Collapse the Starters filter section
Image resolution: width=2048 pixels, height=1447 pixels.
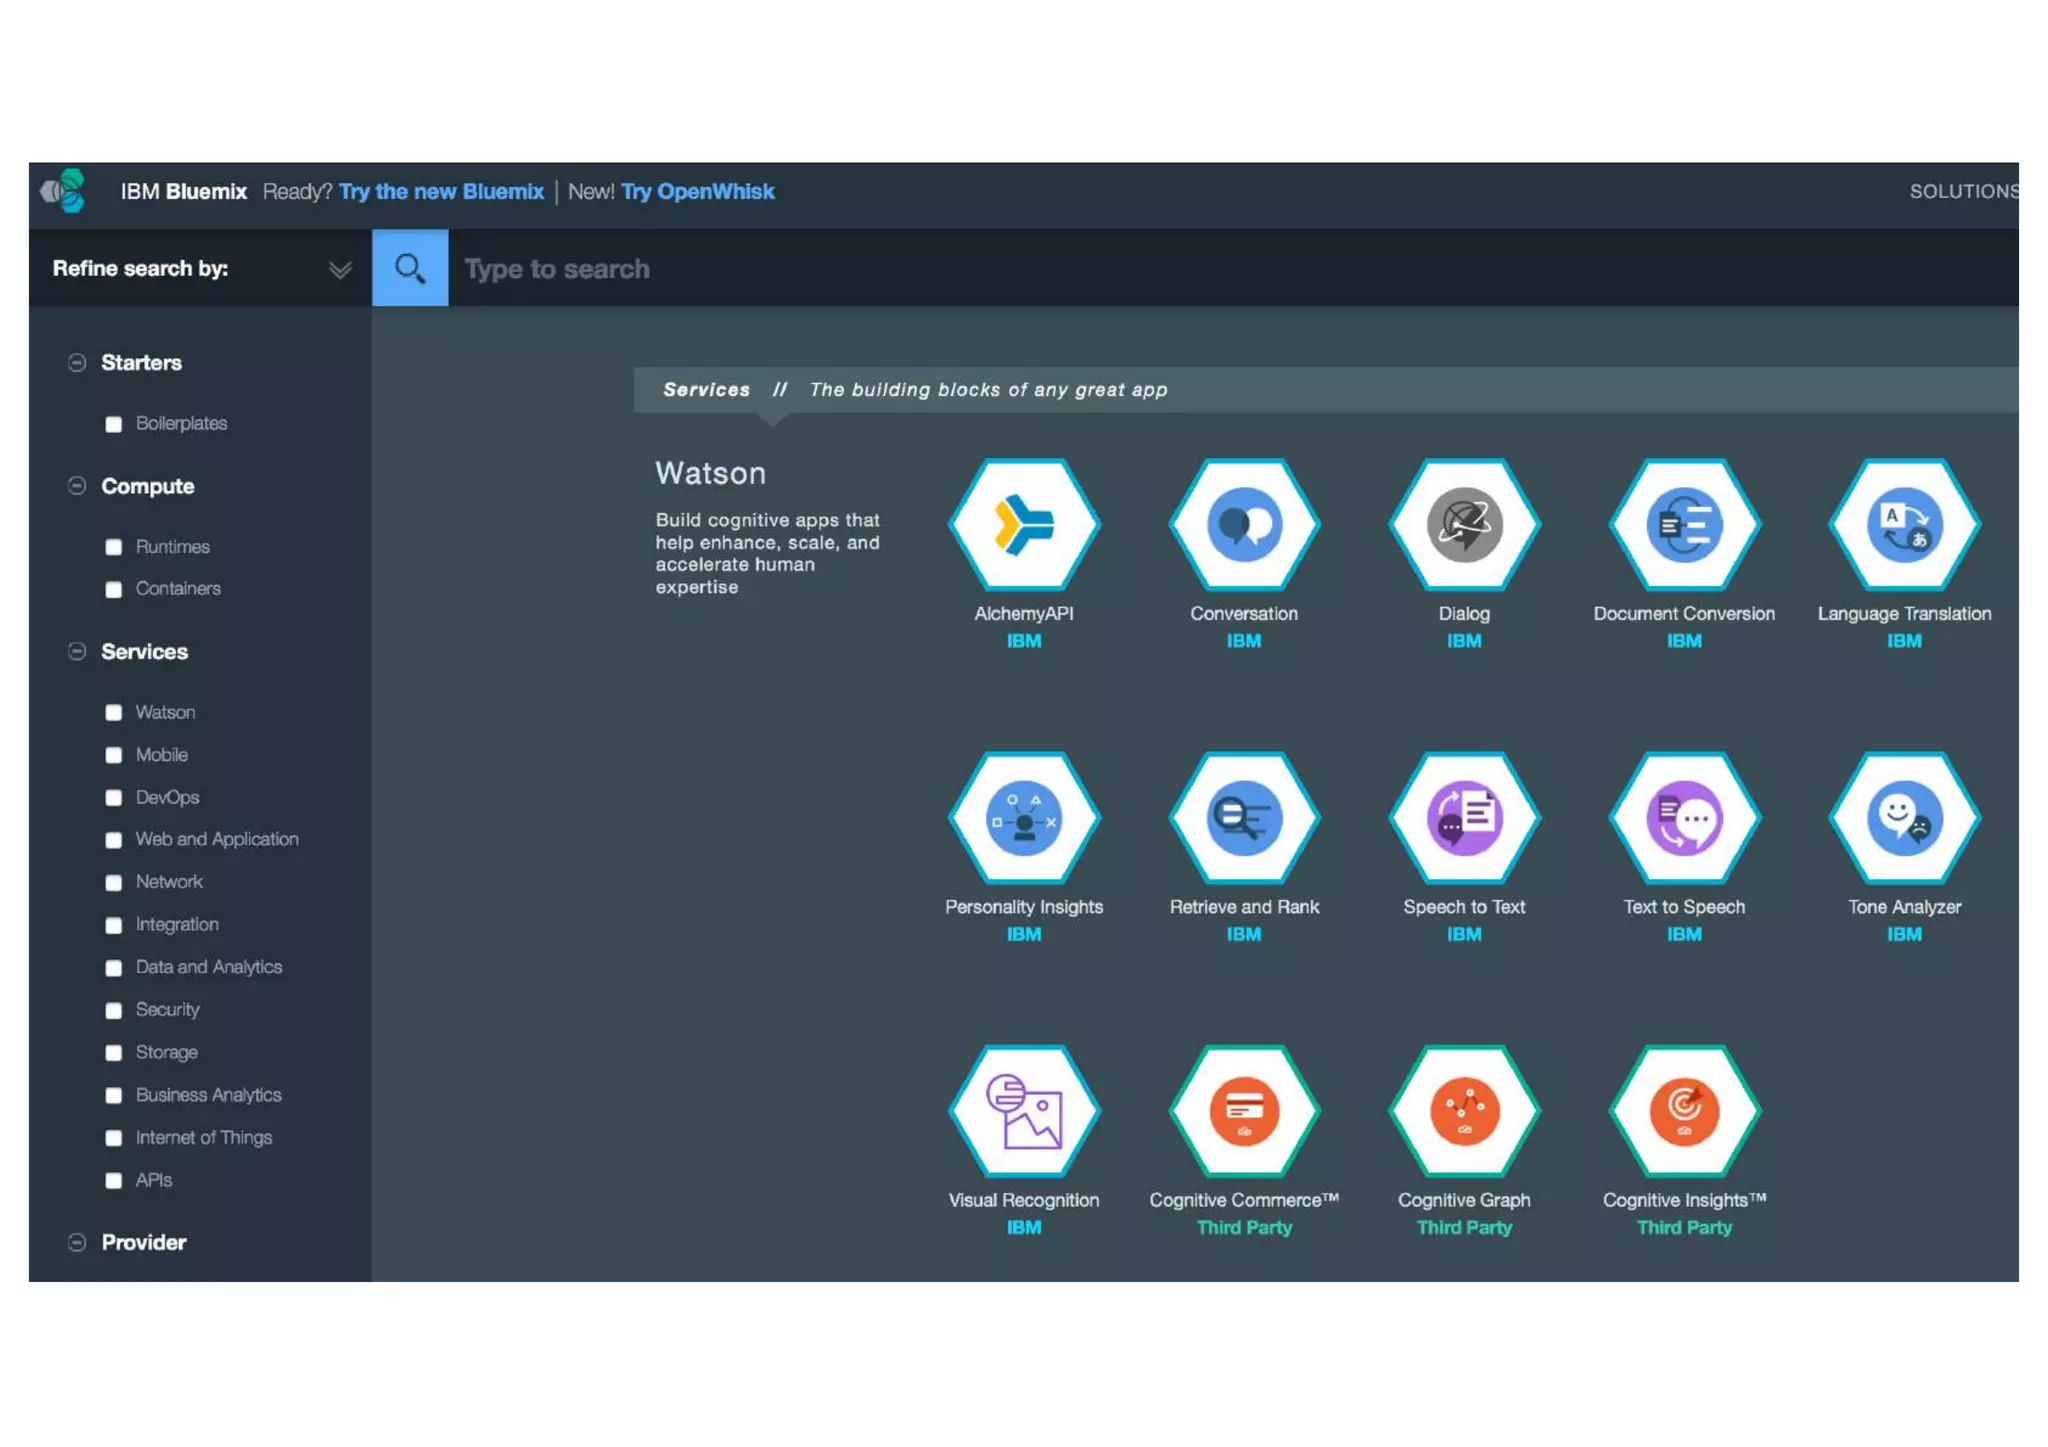[77, 363]
